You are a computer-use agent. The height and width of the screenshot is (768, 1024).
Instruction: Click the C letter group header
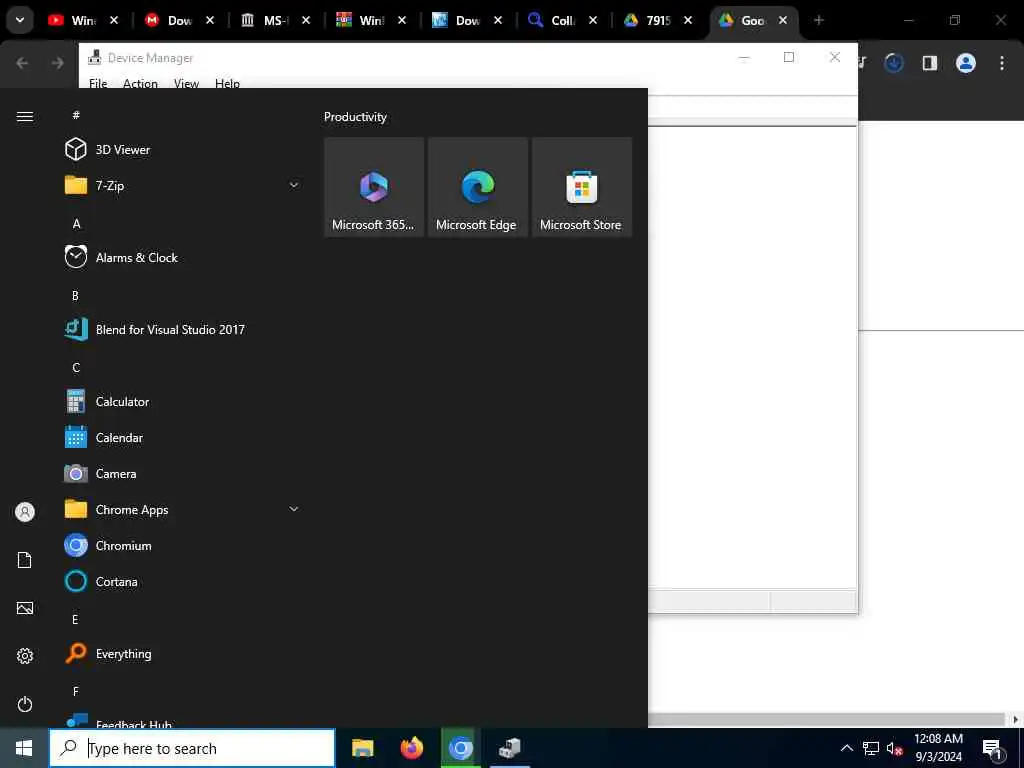tap(76, 367)
